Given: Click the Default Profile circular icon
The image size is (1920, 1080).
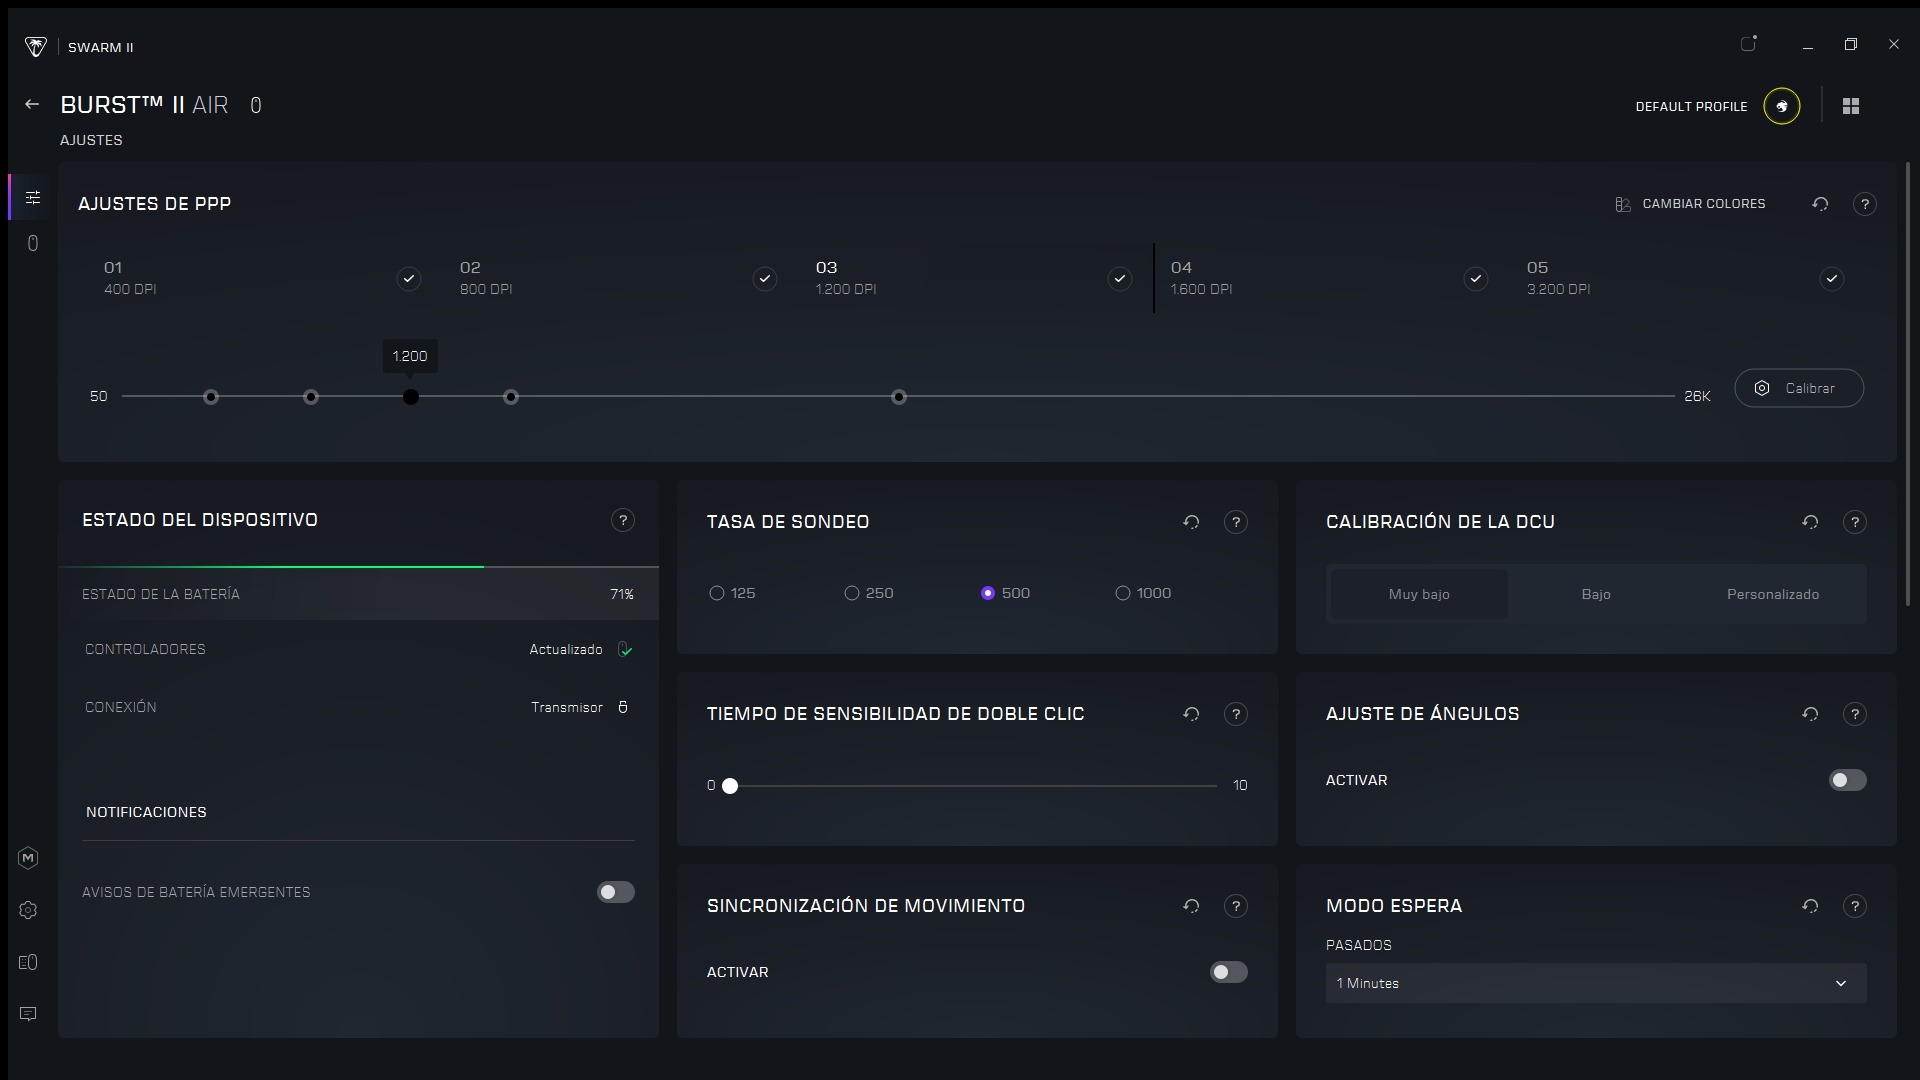Looking at the screenshot, I should tap(1781, 106).
